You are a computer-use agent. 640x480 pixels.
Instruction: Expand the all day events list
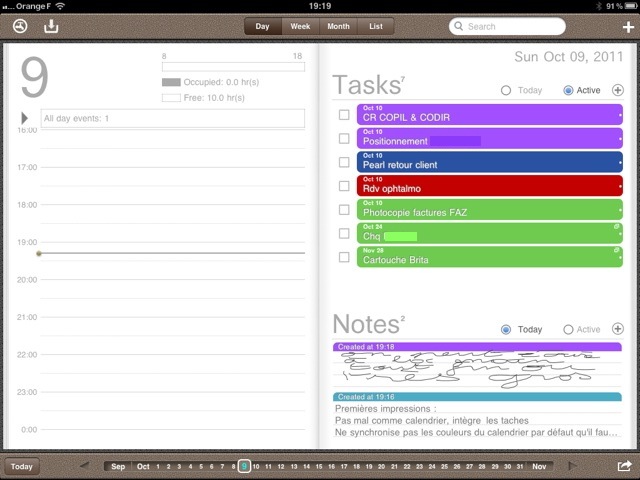[x=25, y=119]
